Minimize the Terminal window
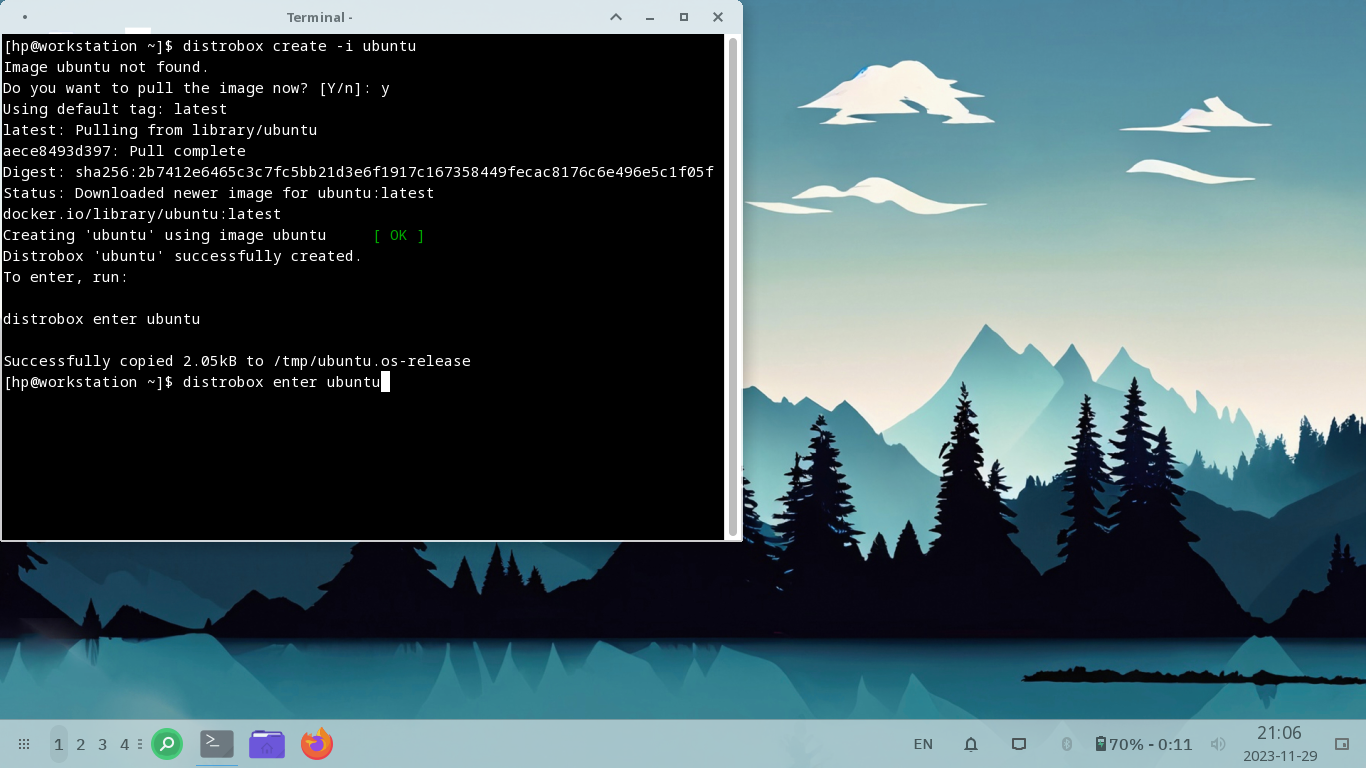This screenshot has height=768, width=1366. 650,17
